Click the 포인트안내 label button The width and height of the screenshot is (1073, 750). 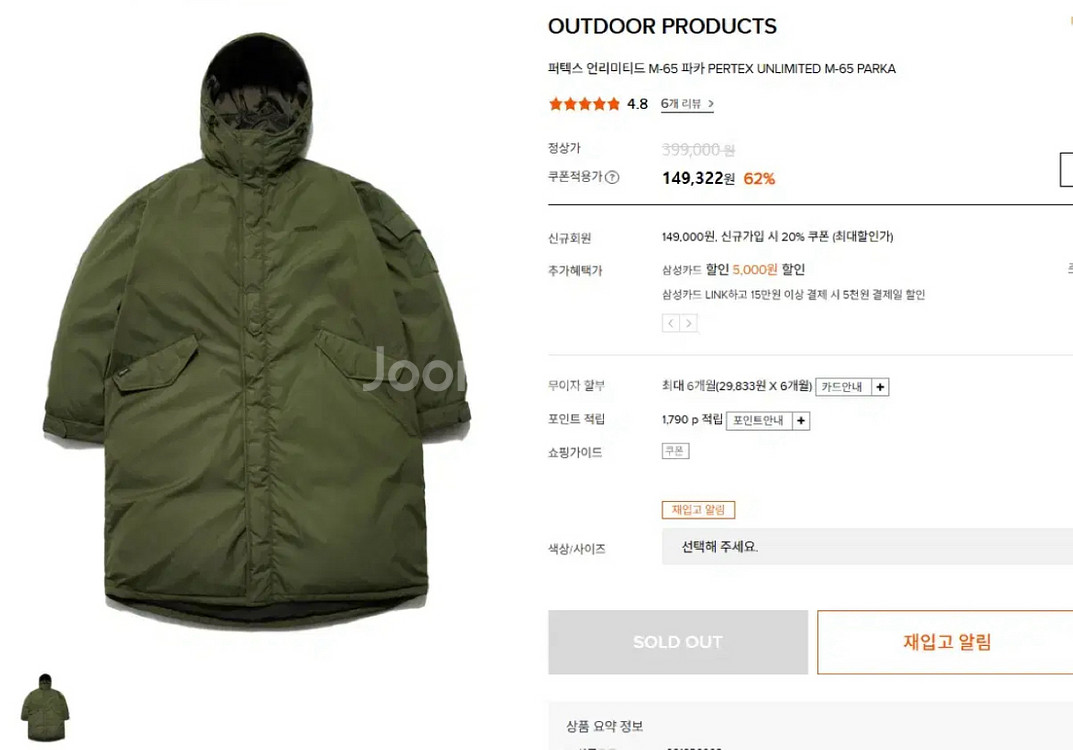coord(758,421)
